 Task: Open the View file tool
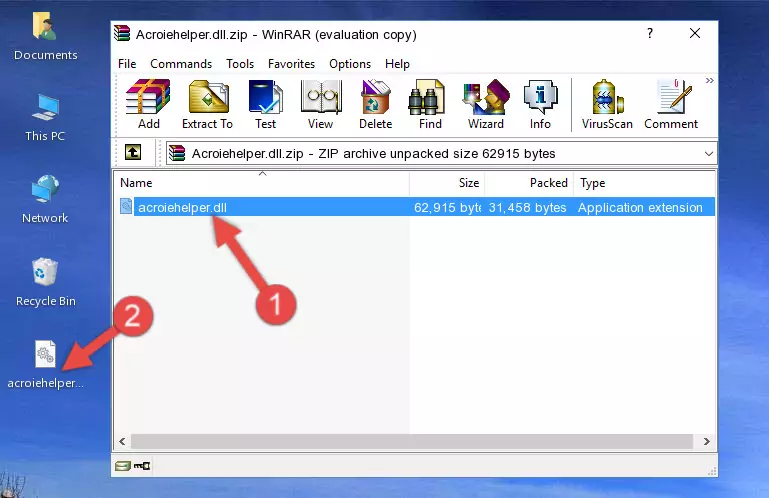click(x=321, y=104)
